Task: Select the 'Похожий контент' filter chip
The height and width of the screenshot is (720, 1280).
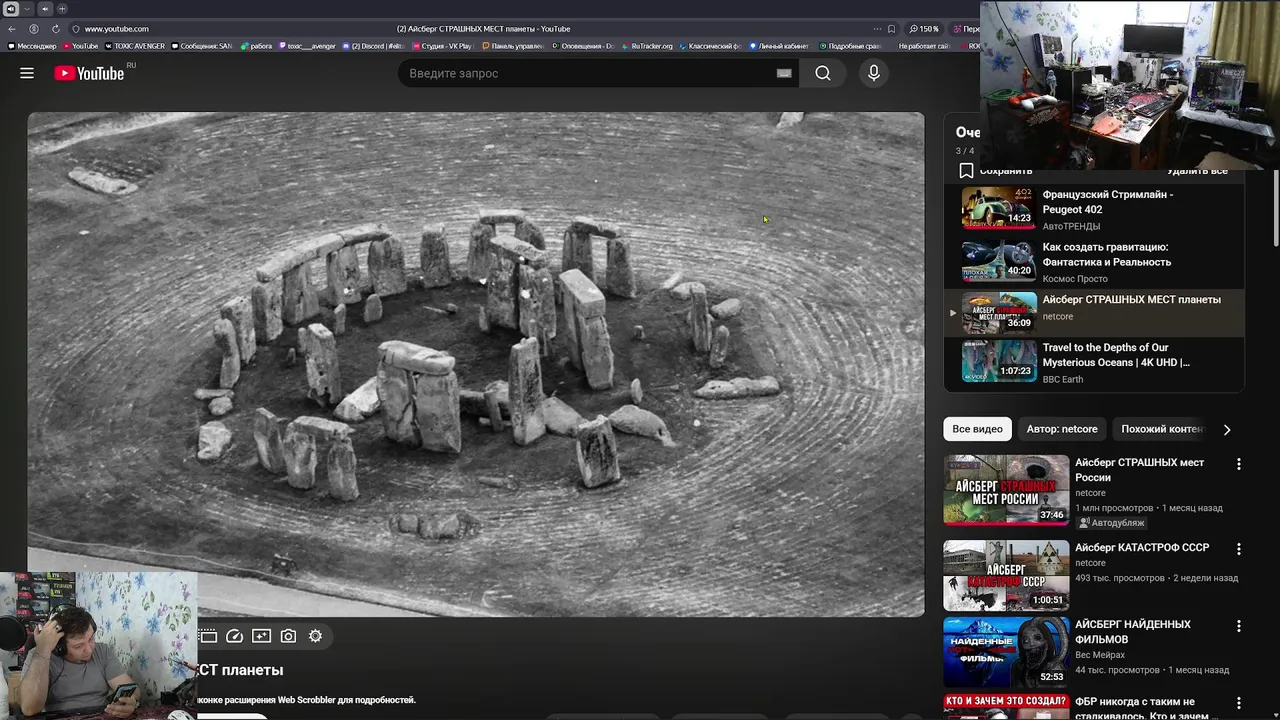Action: click(1161, 429)
